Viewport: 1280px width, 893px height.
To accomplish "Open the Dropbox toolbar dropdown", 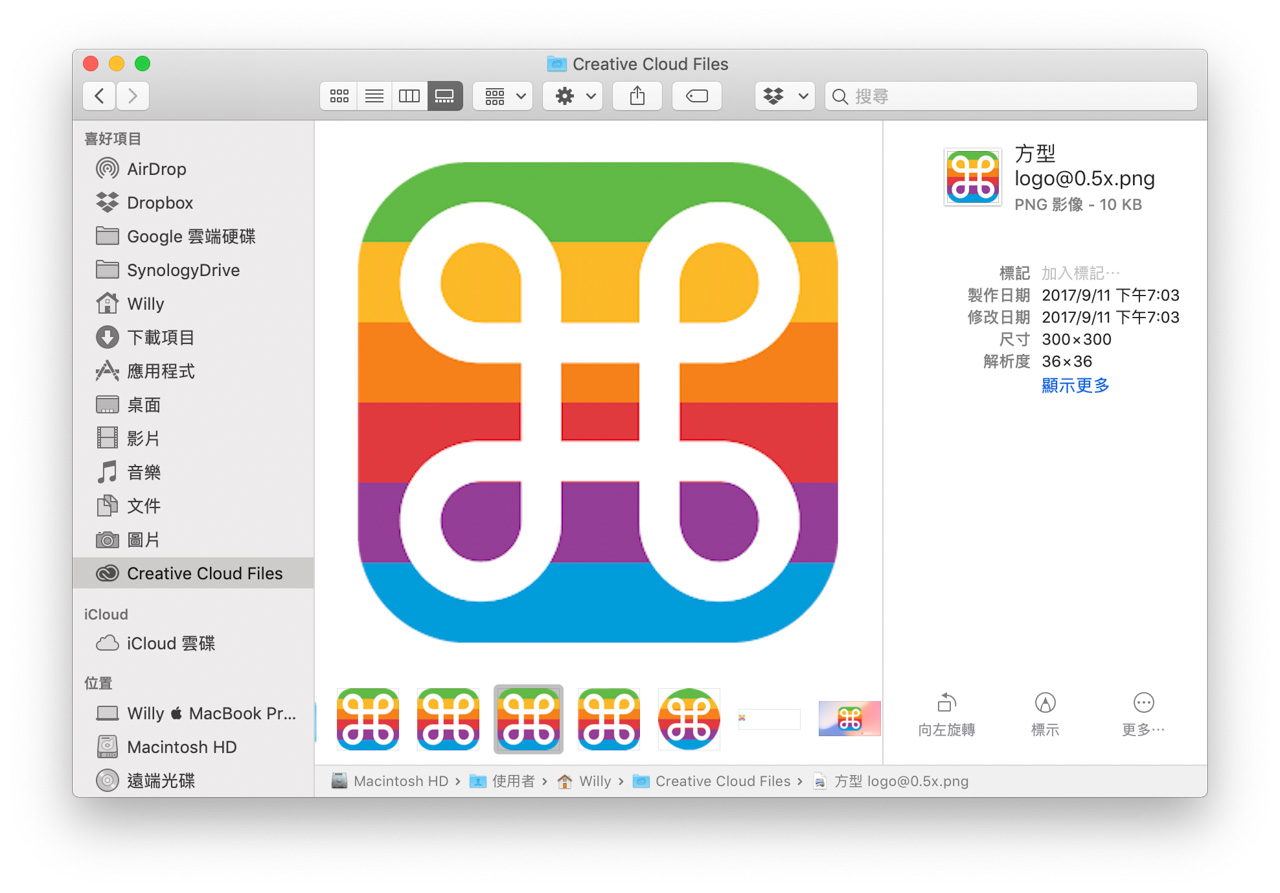I will coord(785,96).
